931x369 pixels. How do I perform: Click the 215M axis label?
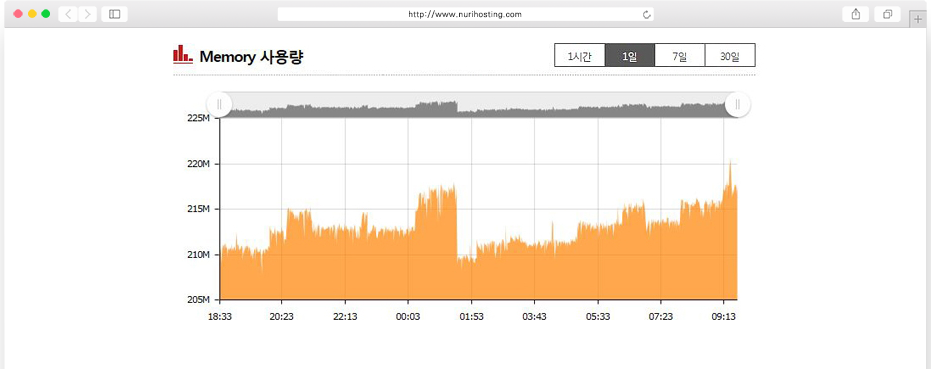click(198, 209)
